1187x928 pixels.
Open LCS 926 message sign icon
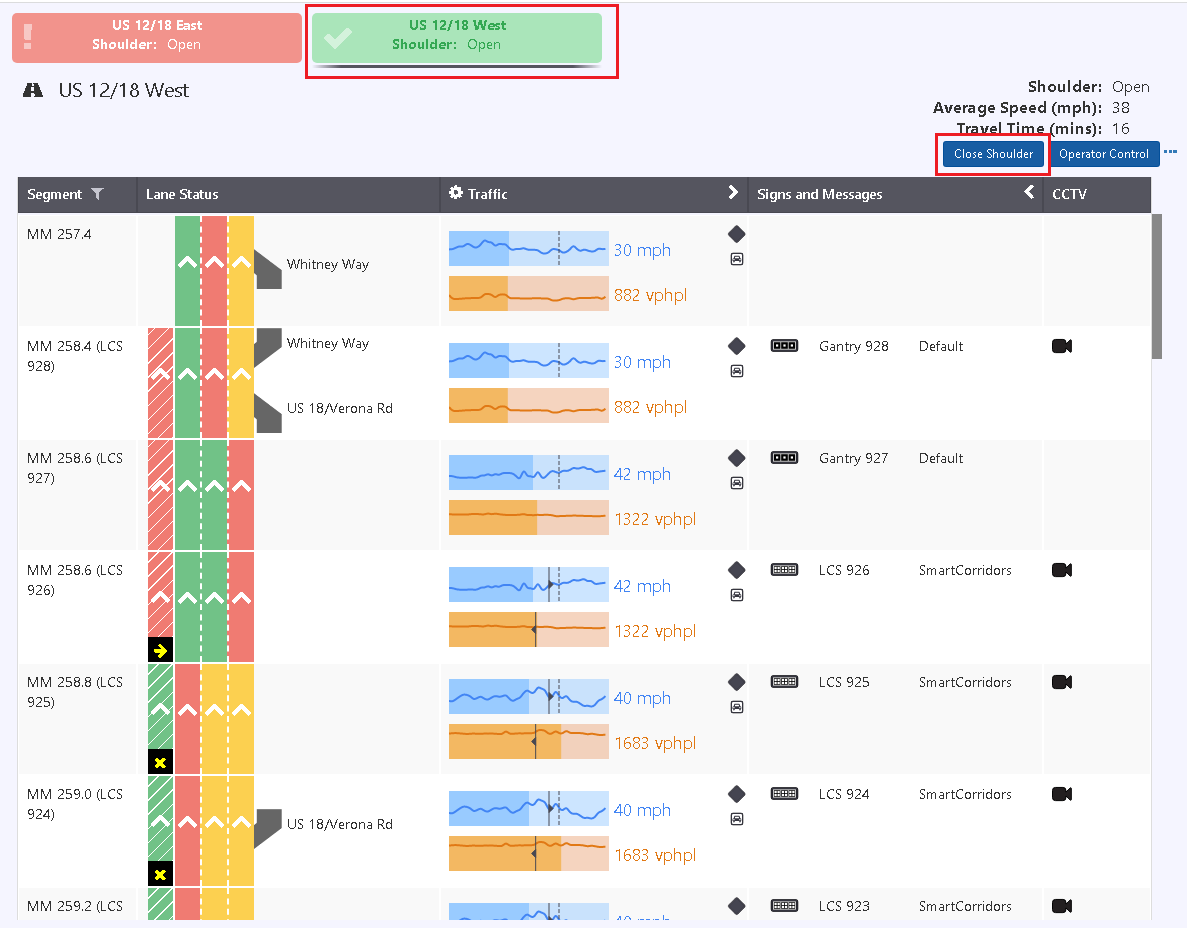(x=784, y=570)
